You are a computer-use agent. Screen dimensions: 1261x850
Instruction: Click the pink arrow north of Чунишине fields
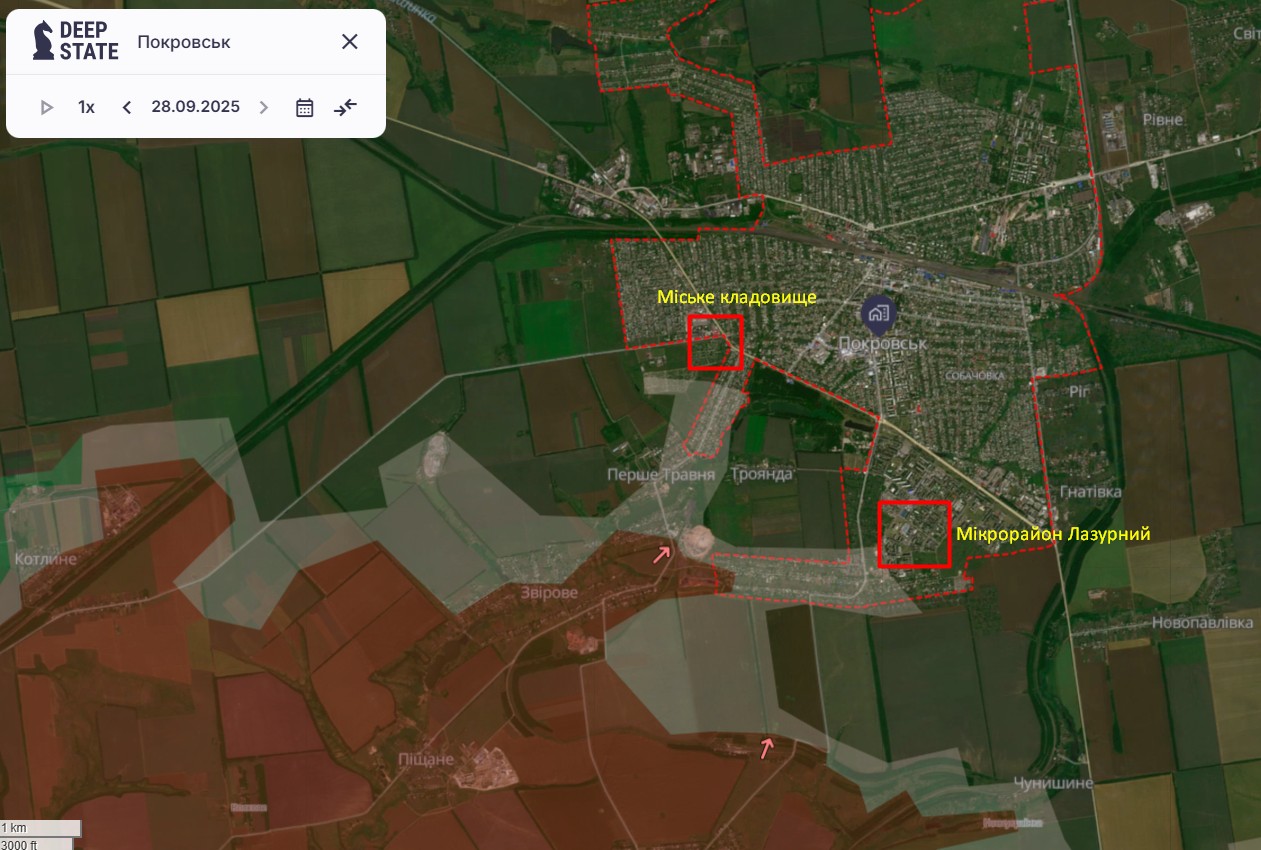767,747
